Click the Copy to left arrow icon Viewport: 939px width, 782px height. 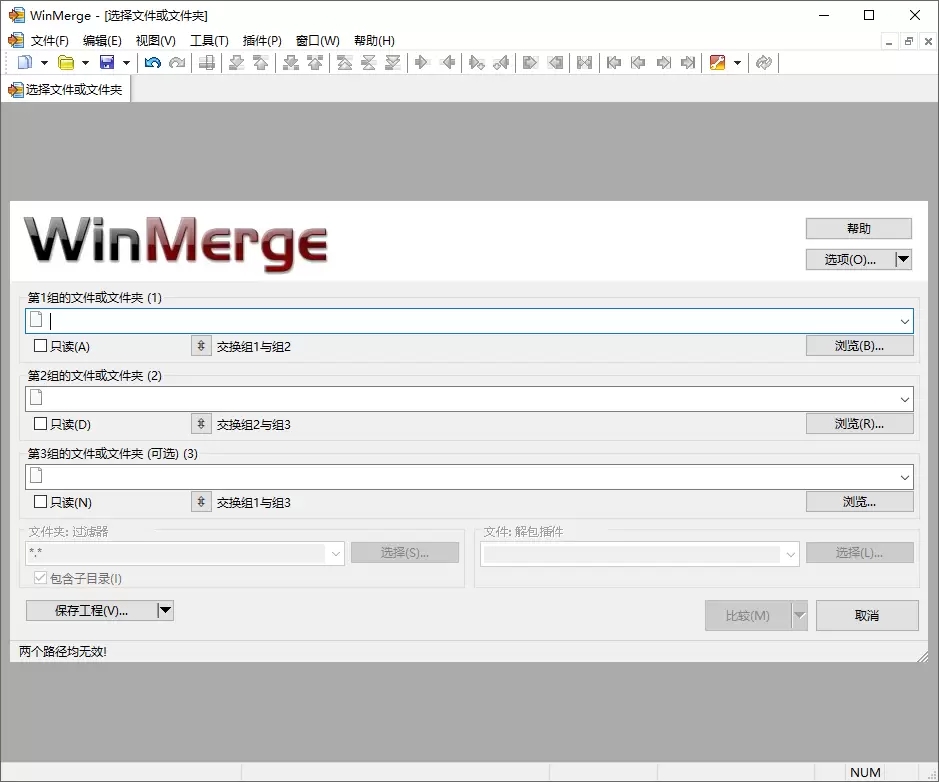coord(447,62)
